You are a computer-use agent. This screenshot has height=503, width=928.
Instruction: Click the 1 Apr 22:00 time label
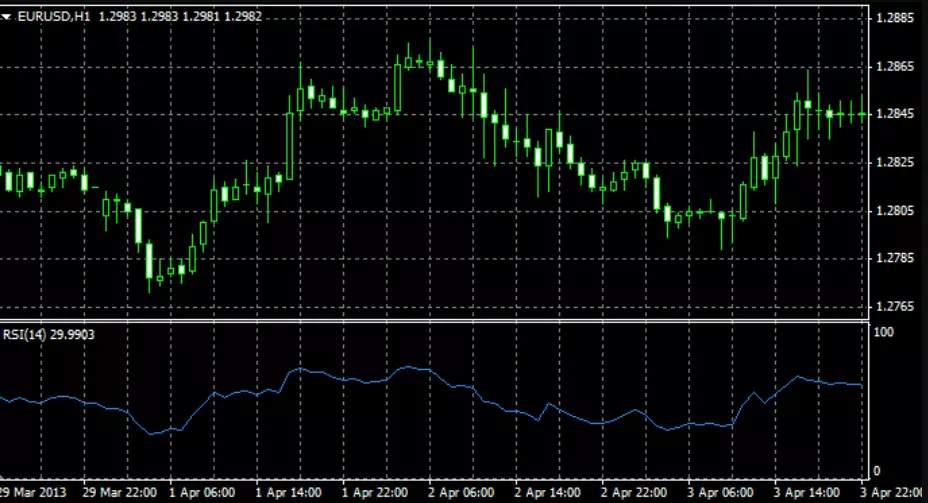(x=375, y=492)
